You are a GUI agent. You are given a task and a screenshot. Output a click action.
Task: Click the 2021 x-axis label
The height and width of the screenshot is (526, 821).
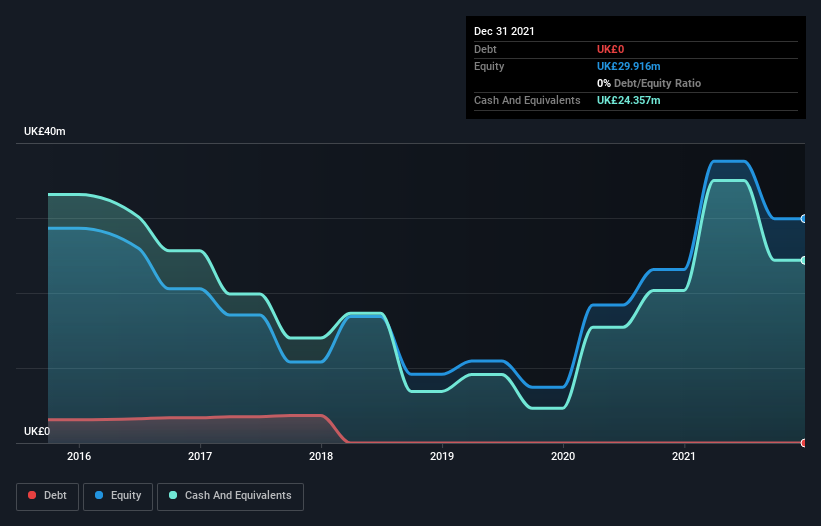pyautogui.click(x=684, y=456)
